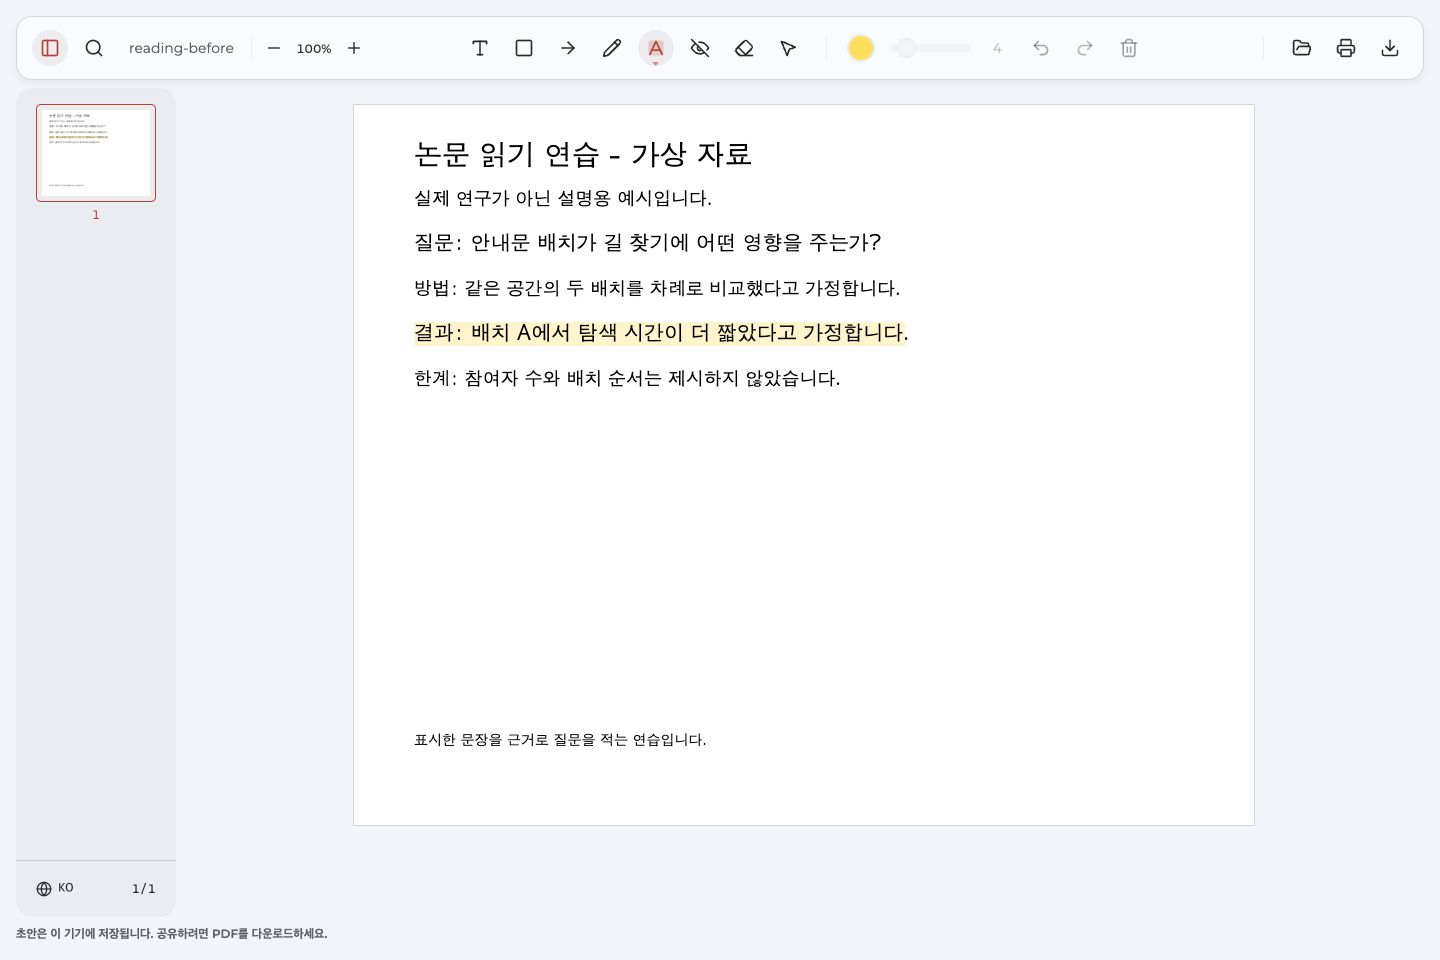Adjust the stroke thickness slider
The image size is (1440, 960).
pos(932,48)
